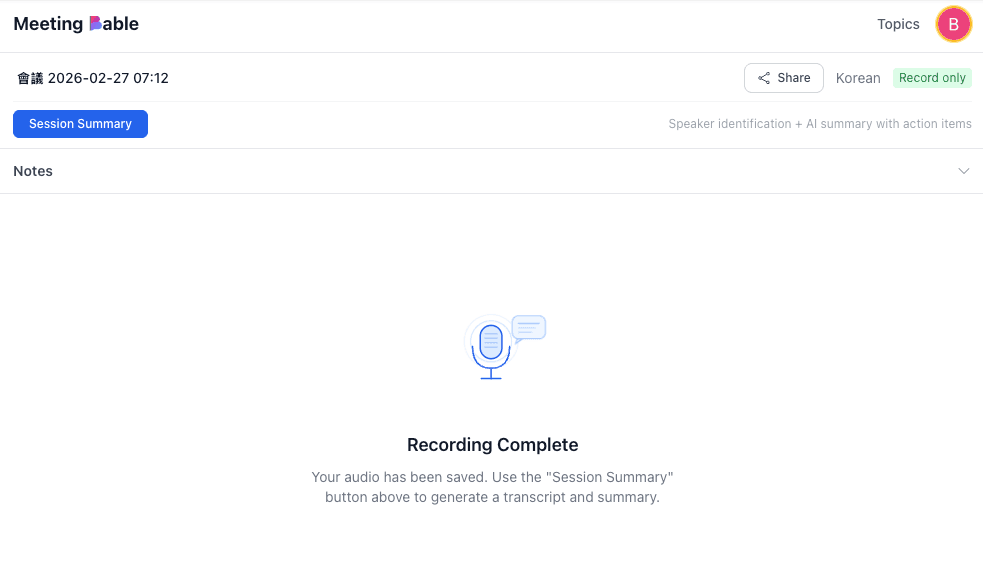983x588 pixels.
Task: Open Topics in the top navigation
Action: coord(898,24)
